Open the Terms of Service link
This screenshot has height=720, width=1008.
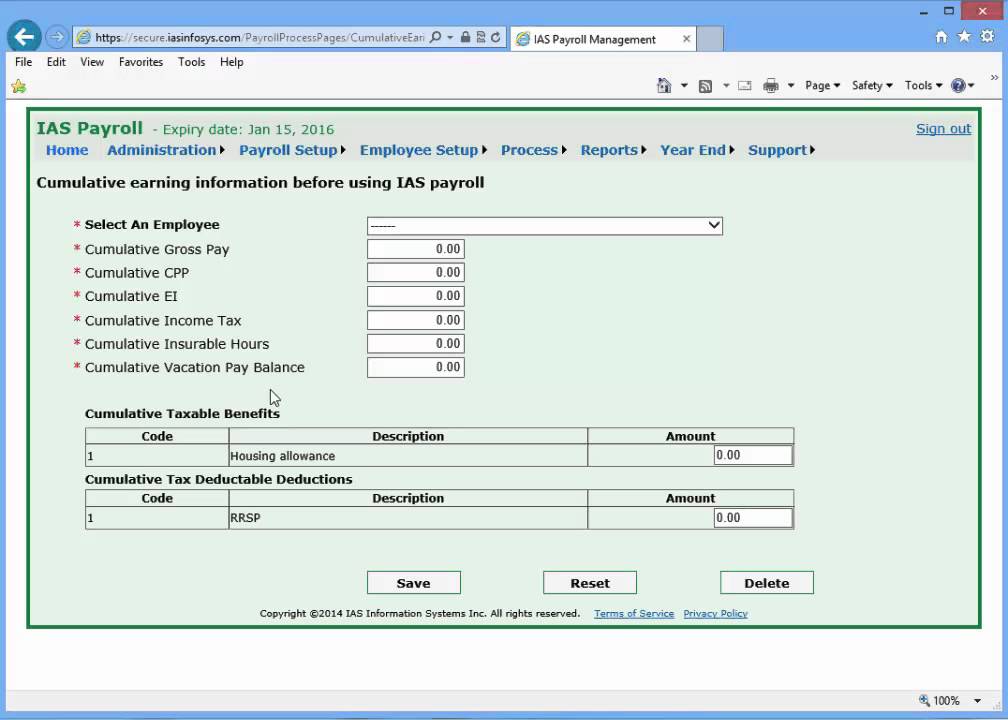tap(634, 613)
